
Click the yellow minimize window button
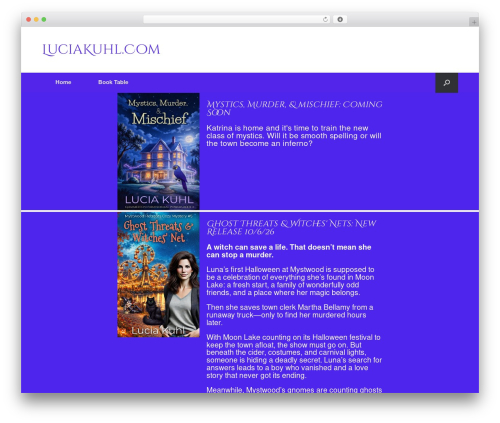(x=36, y=20)
